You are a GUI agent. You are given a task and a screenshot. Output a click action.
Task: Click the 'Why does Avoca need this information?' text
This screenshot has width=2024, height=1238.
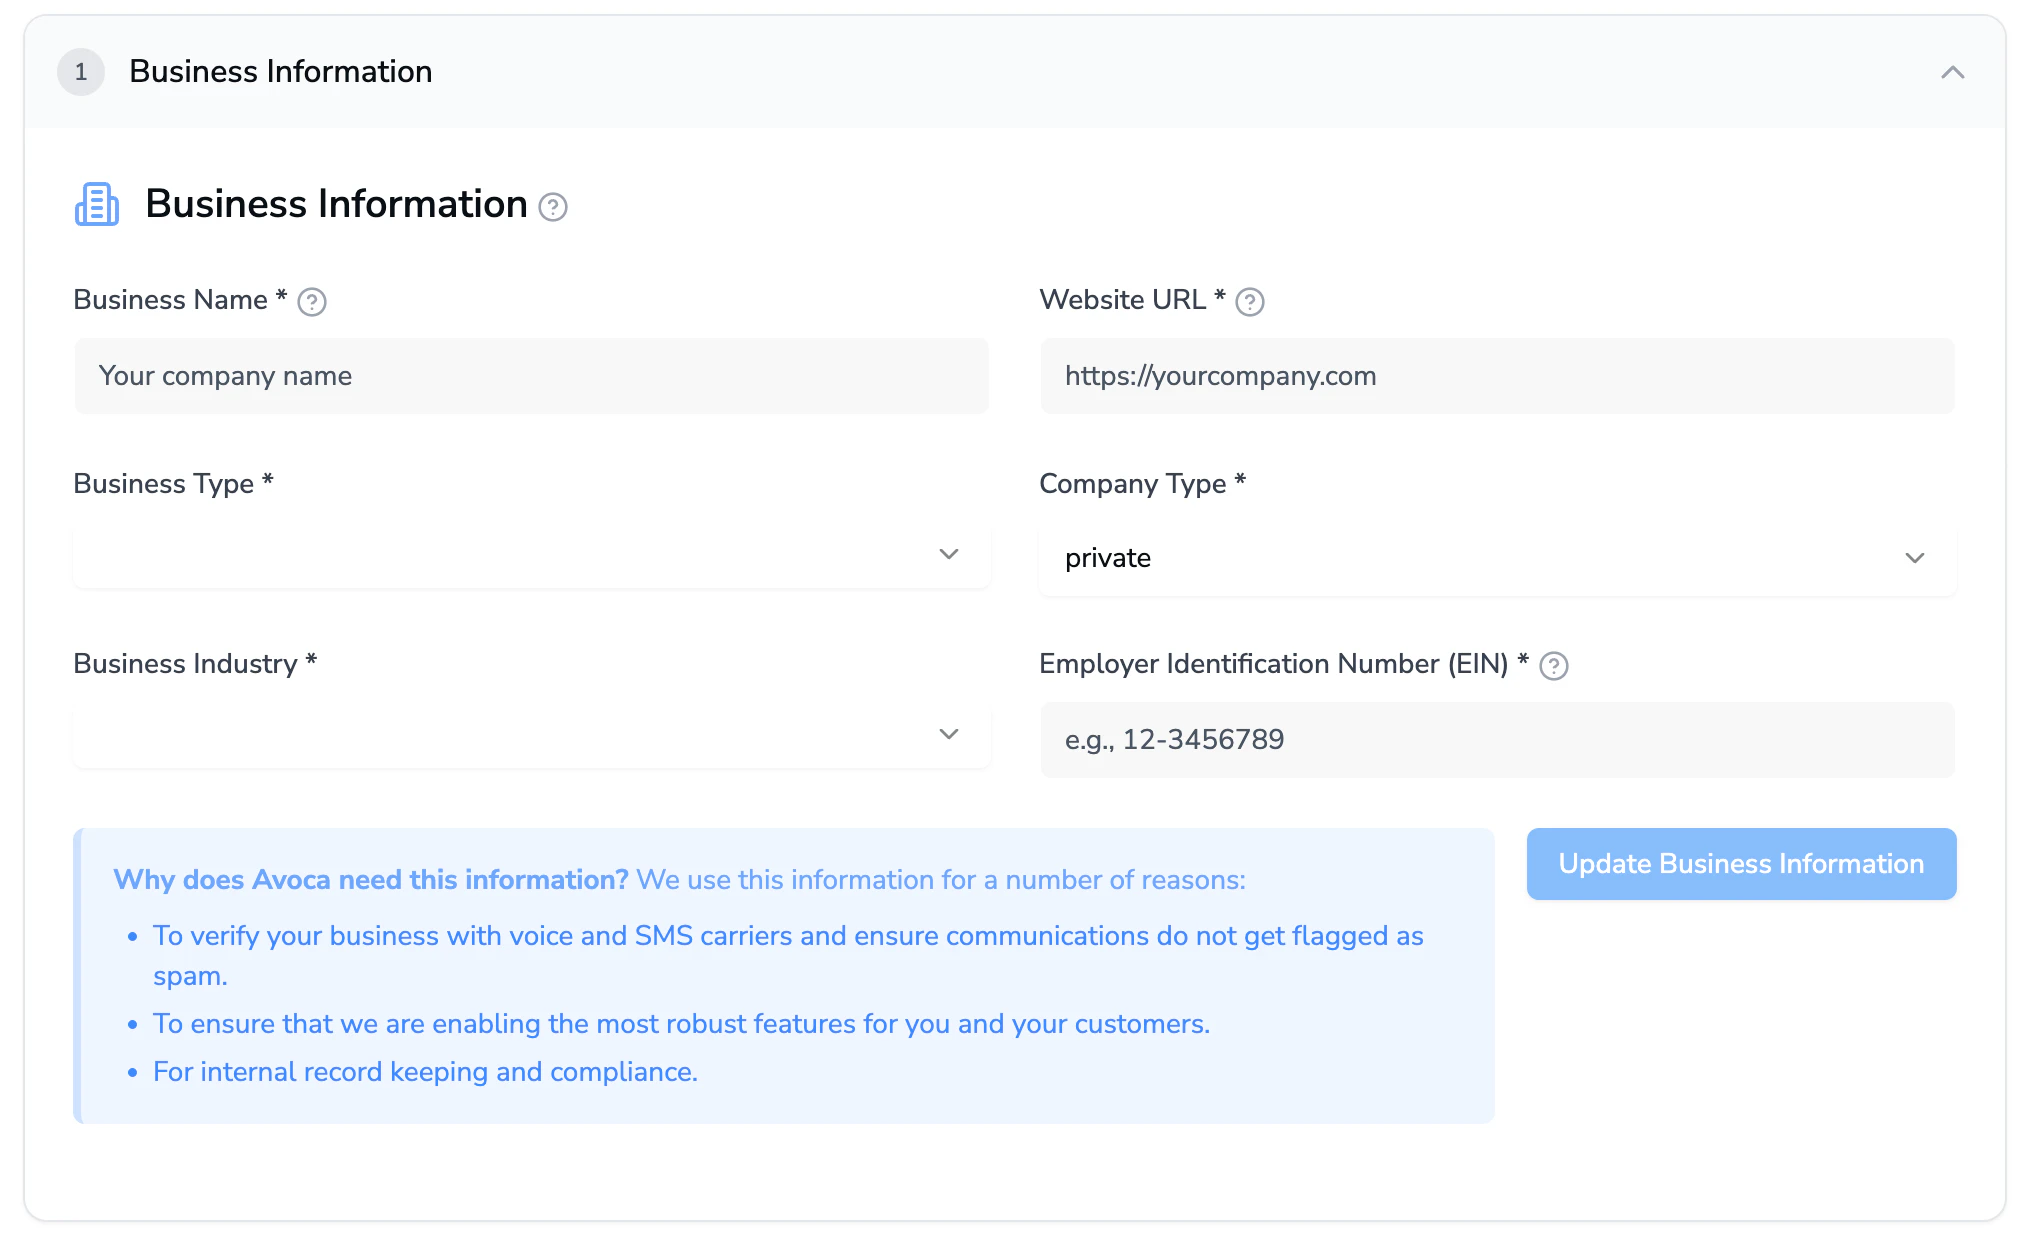pos(370,880)
